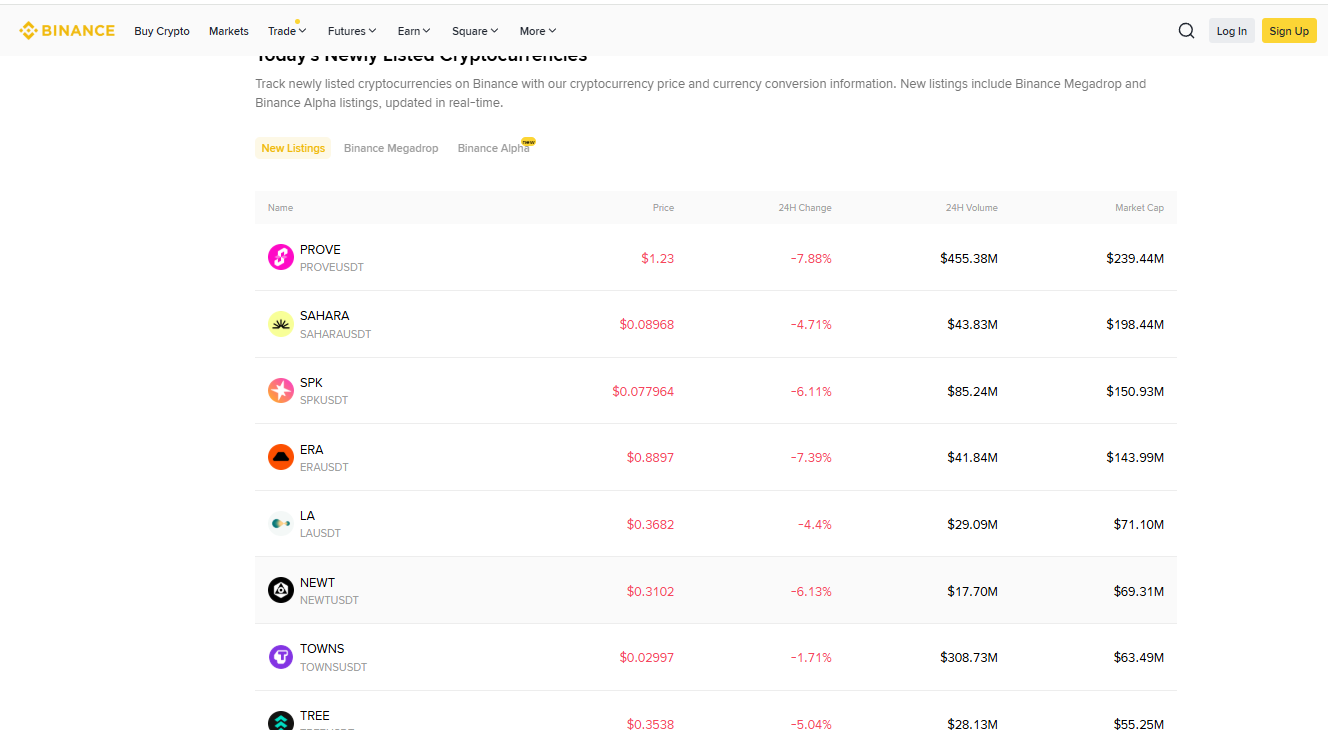
Task: Click the LAUSDT pair label
Action: [x=320, y=533]
